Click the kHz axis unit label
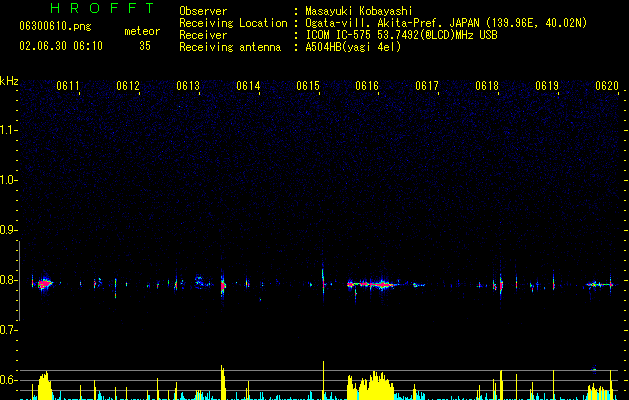Image resolution: width=629 pixels, height=400 pixels. click(9, 81)
